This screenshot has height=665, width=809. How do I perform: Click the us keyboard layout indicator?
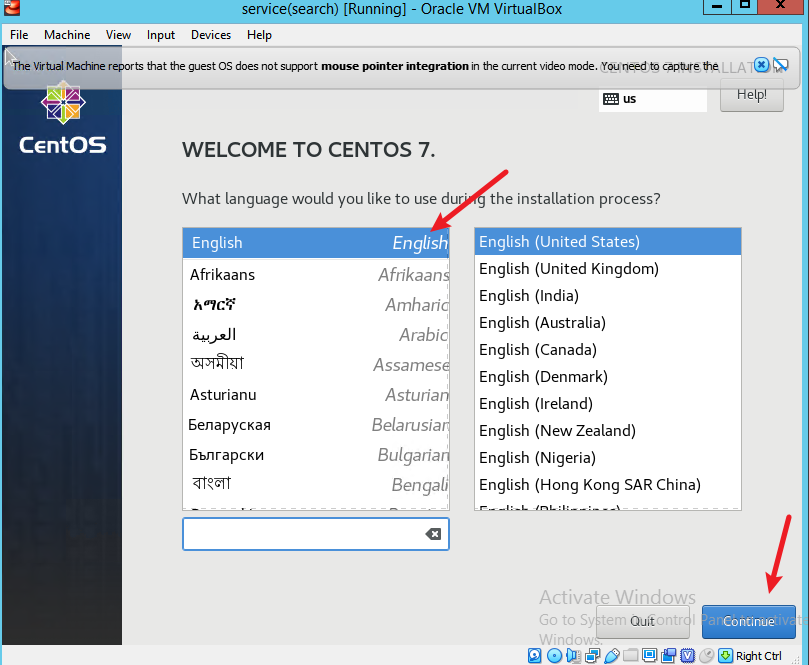coord(653,99)
